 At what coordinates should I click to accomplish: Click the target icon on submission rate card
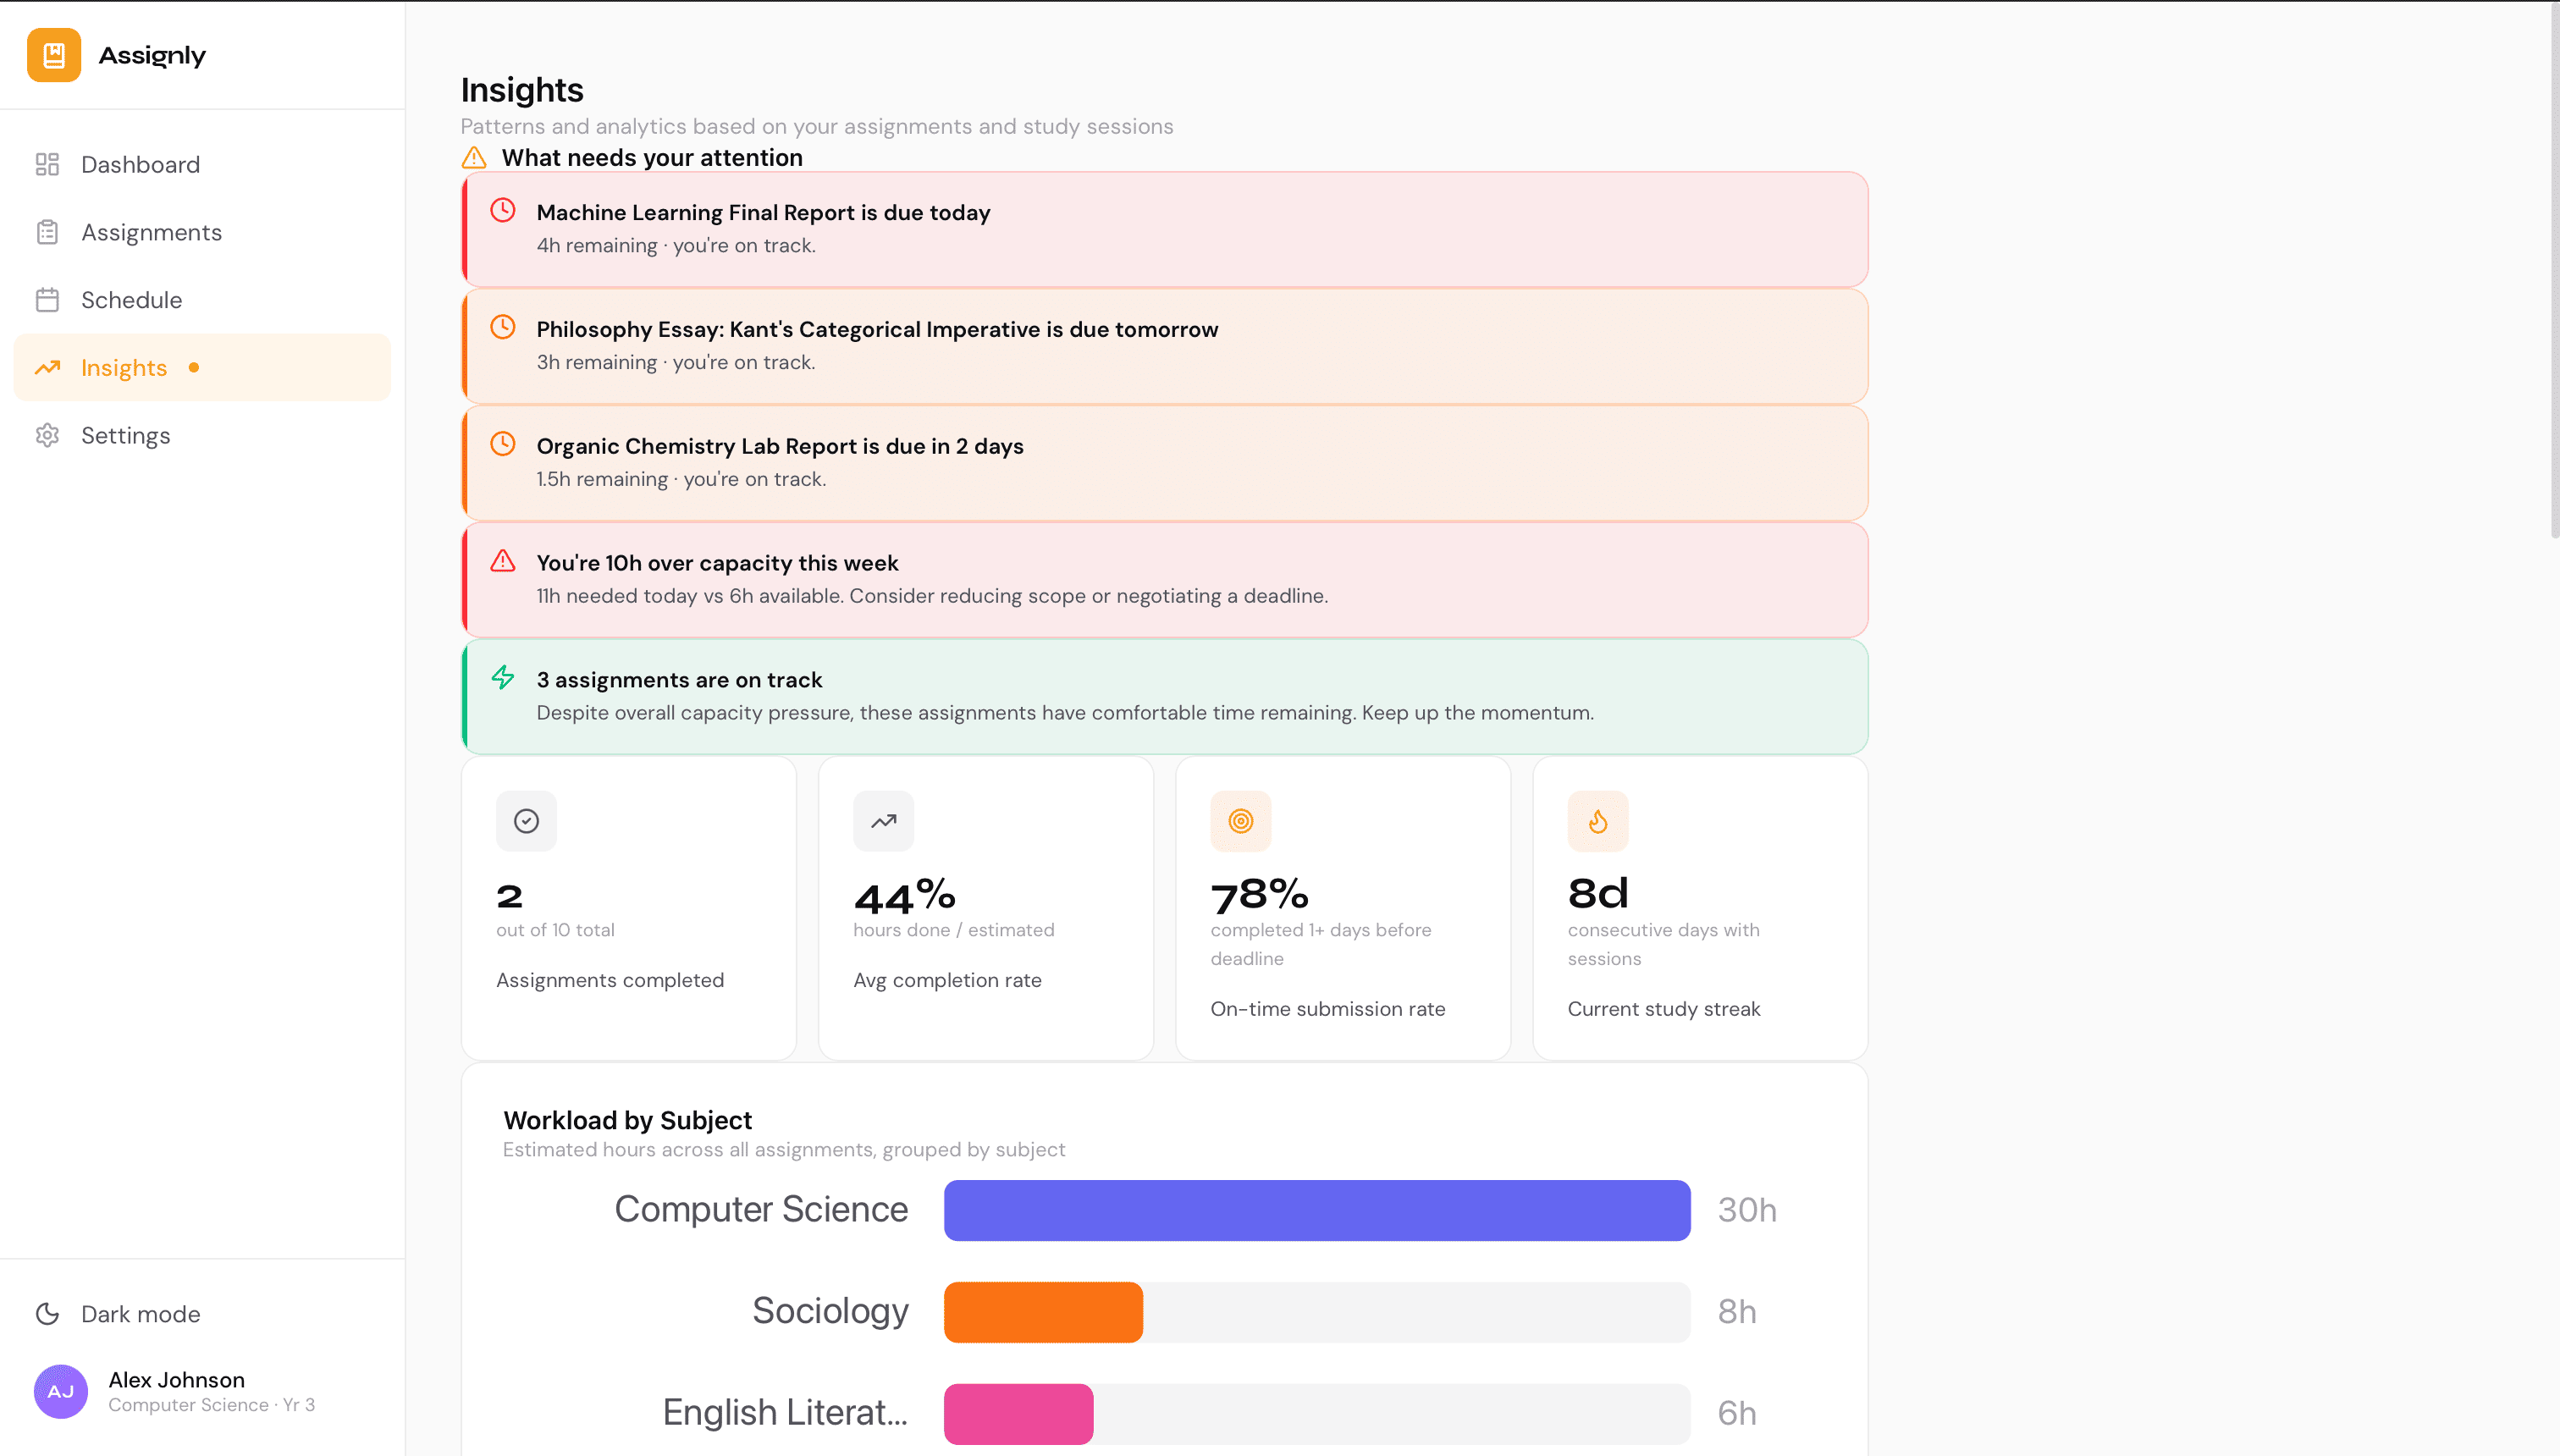[1240, 821]
